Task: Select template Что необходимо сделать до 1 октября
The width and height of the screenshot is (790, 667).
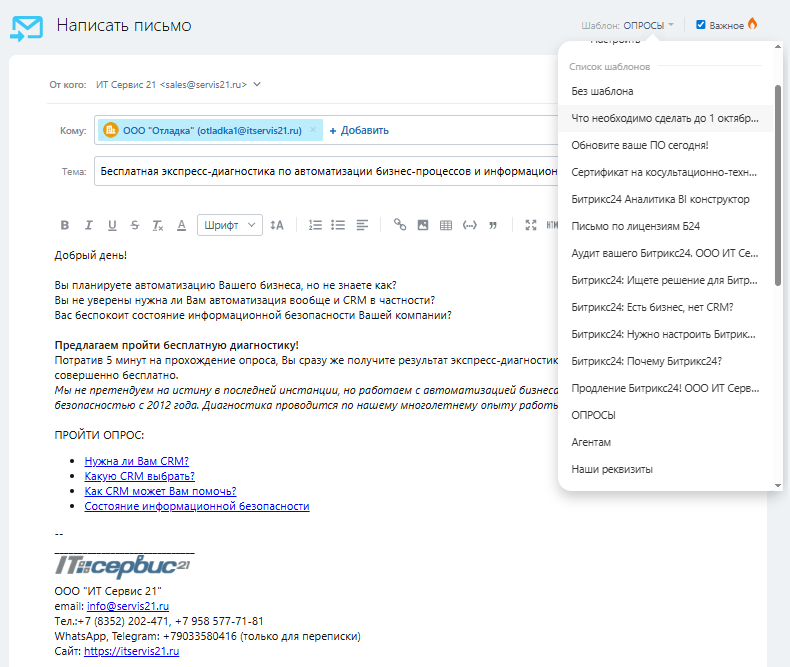Action: pyautogui.click(x=665, y=118)
